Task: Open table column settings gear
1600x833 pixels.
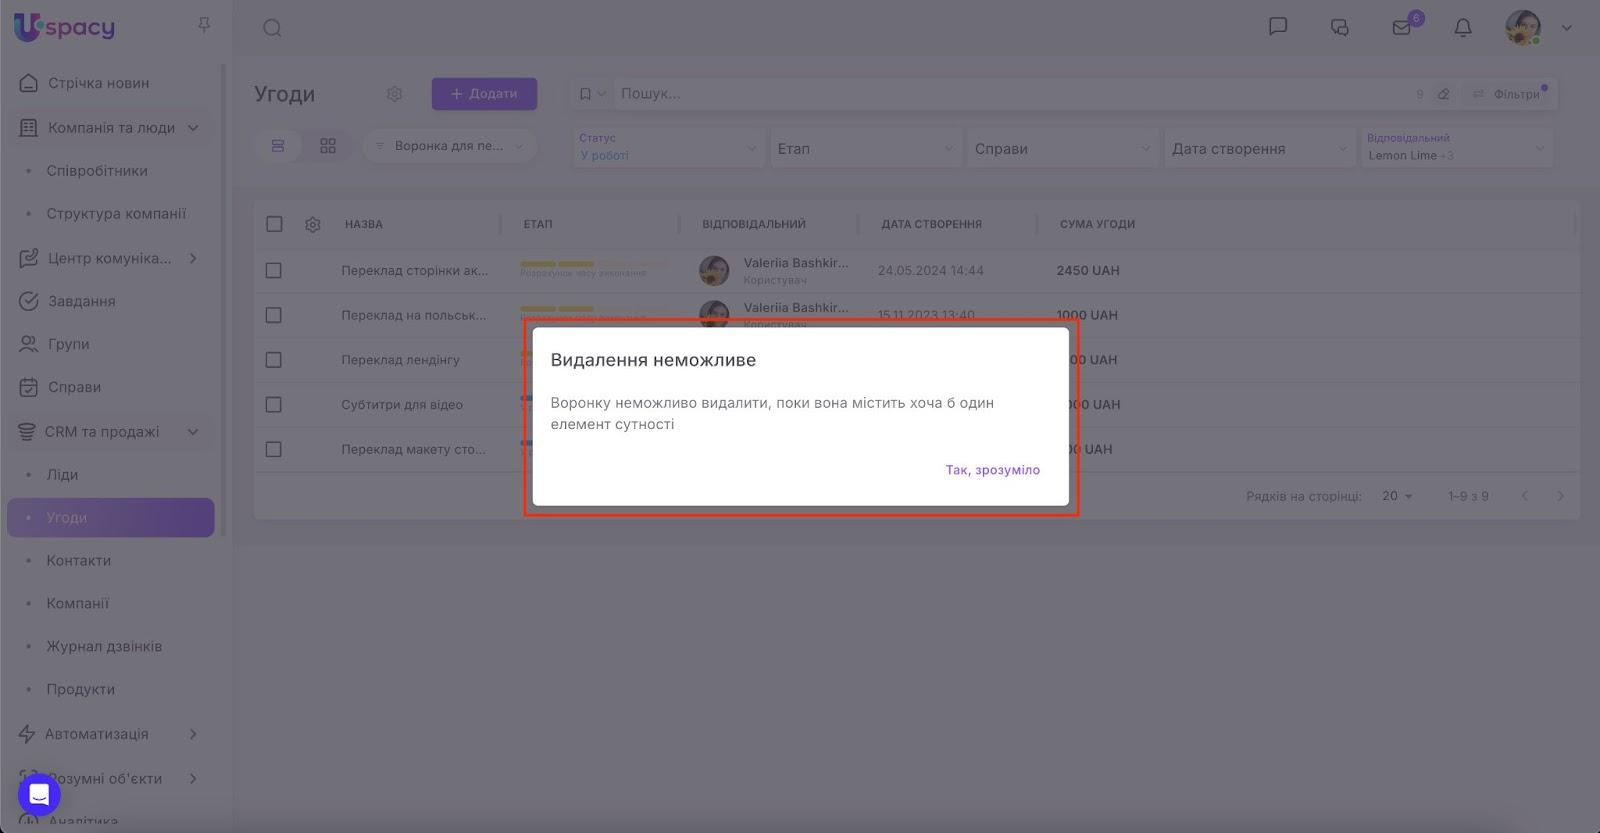Action: pyautogui.click(x=313, y=225)
